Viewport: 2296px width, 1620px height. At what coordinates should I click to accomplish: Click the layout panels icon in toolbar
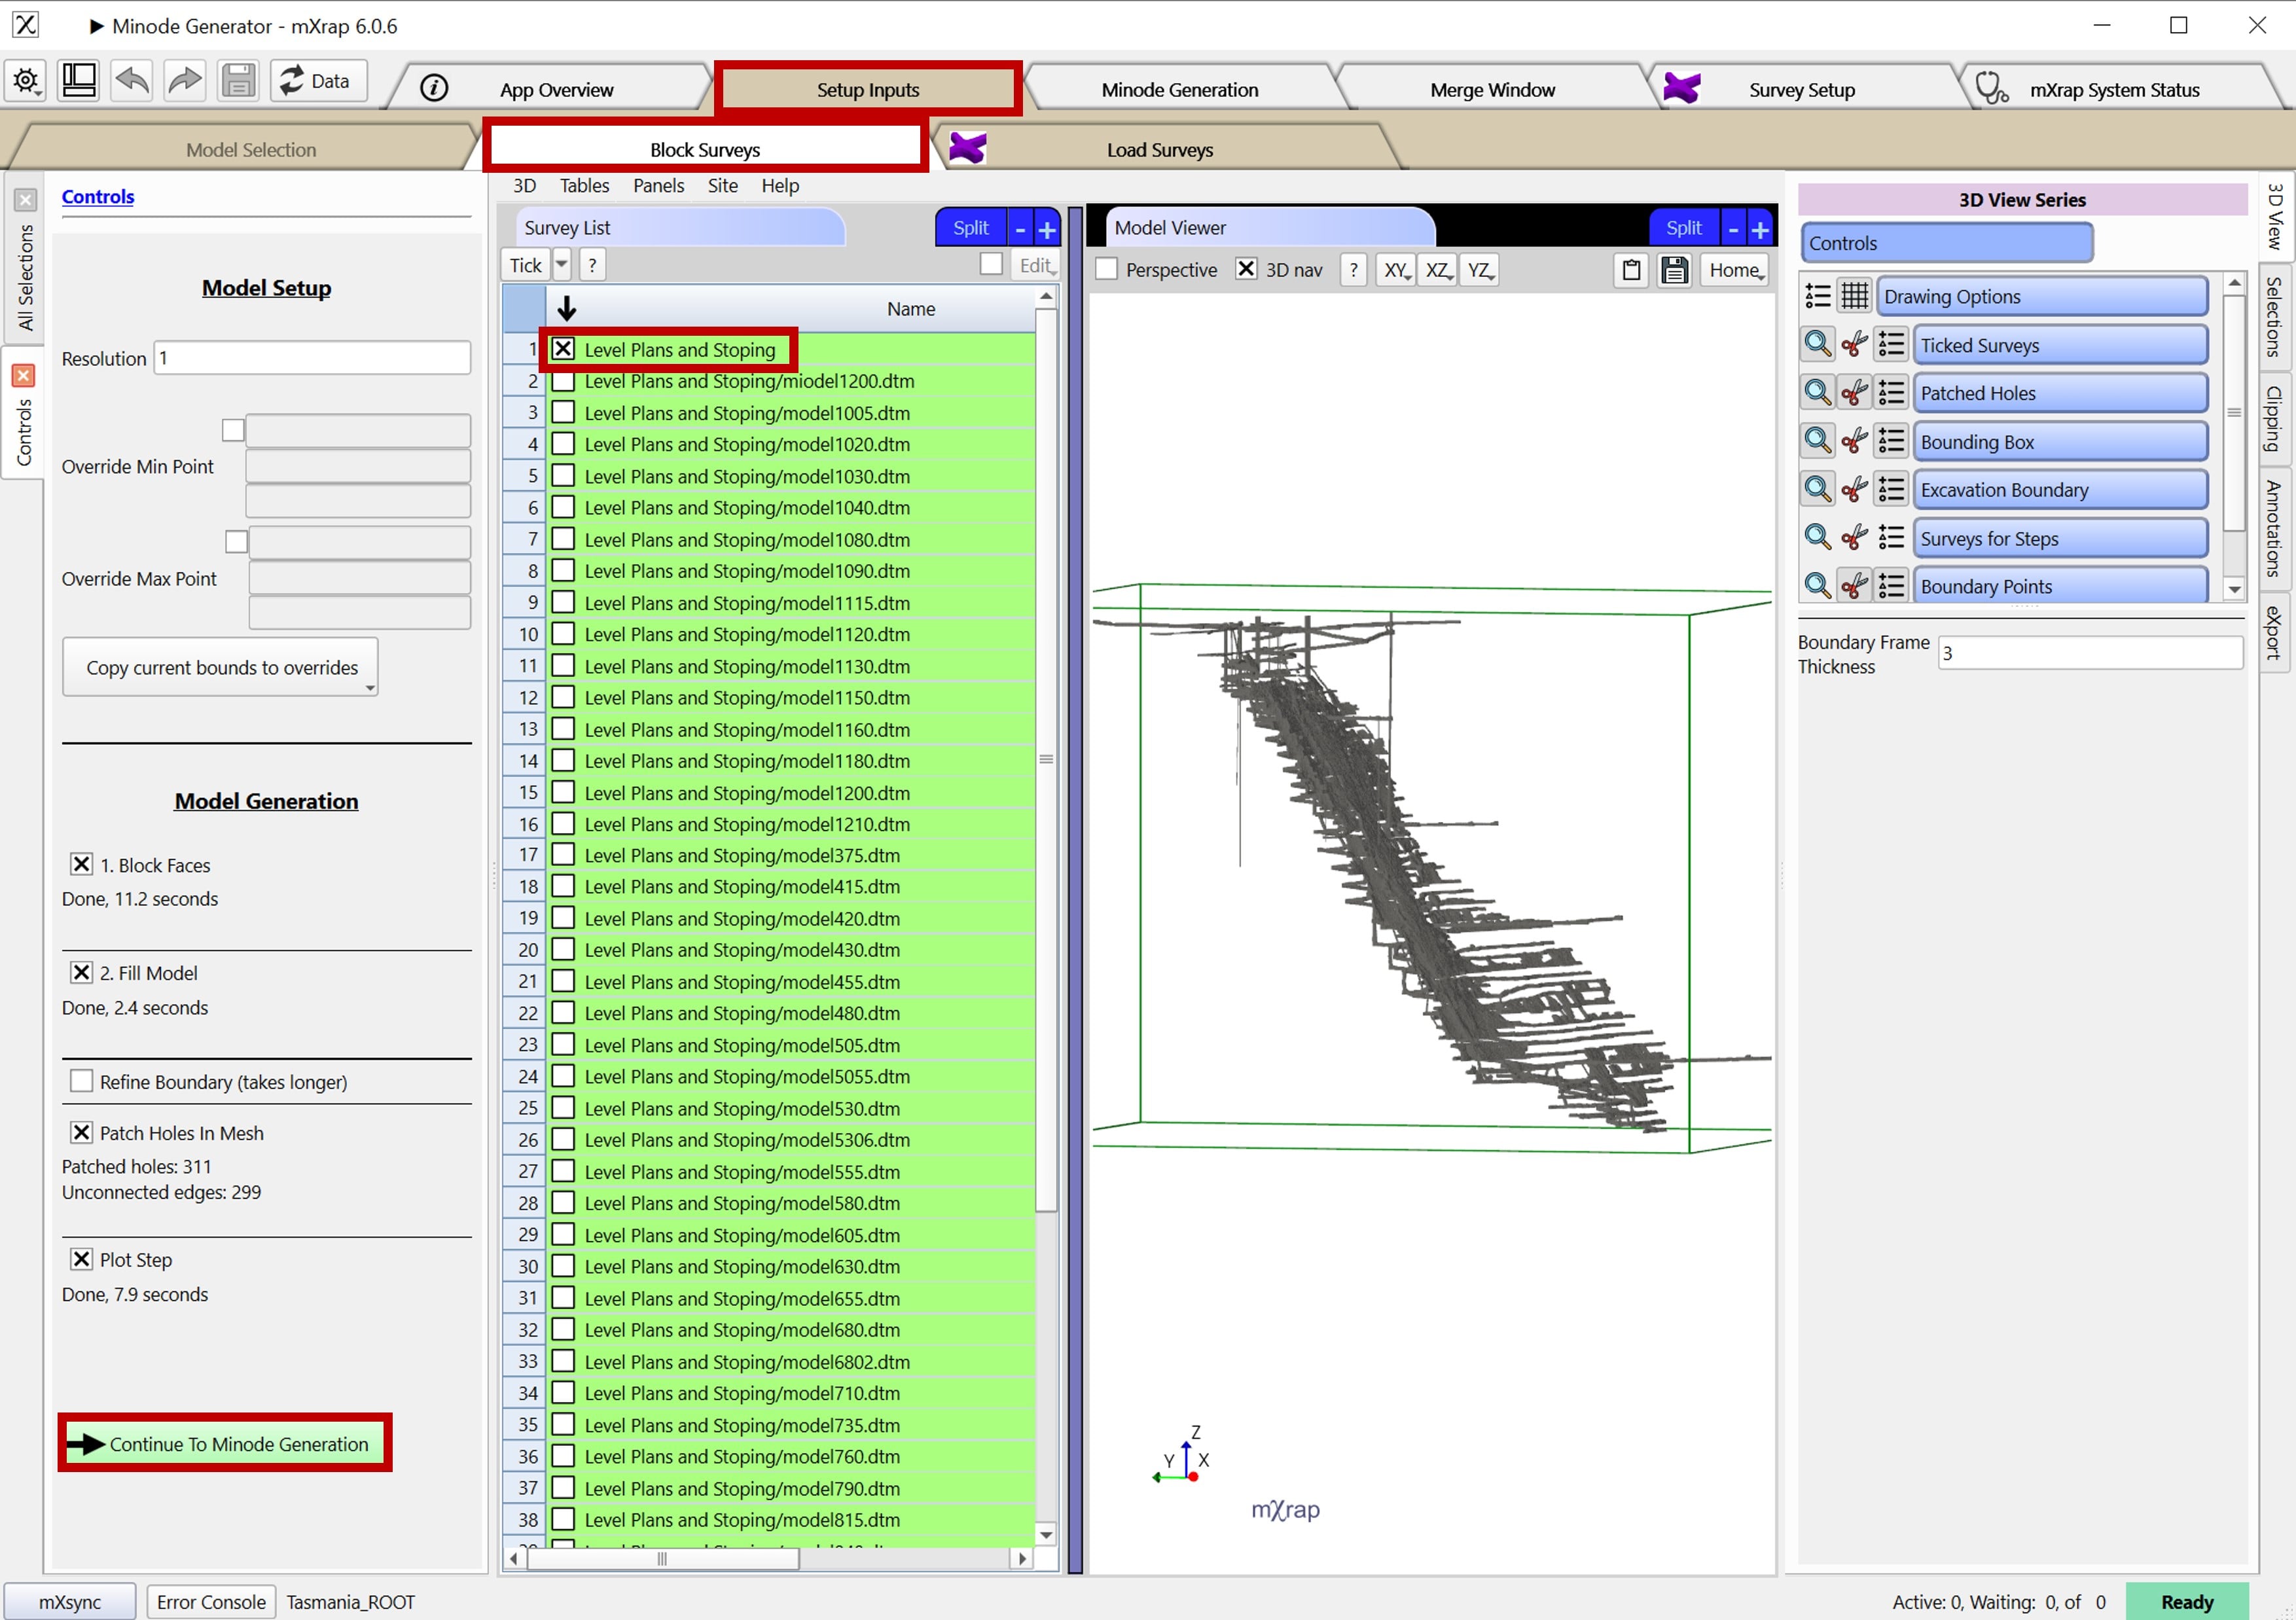coord(79,81)
